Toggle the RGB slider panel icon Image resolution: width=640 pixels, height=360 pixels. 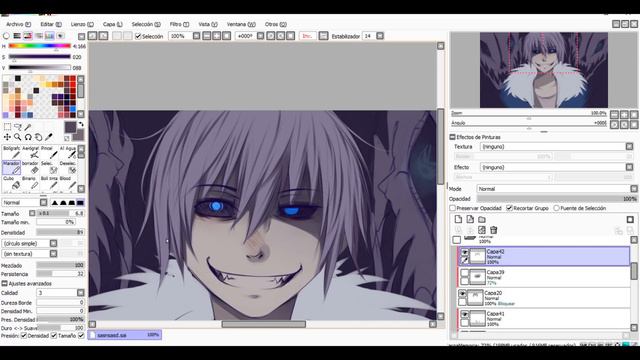[x=17, y=36]
